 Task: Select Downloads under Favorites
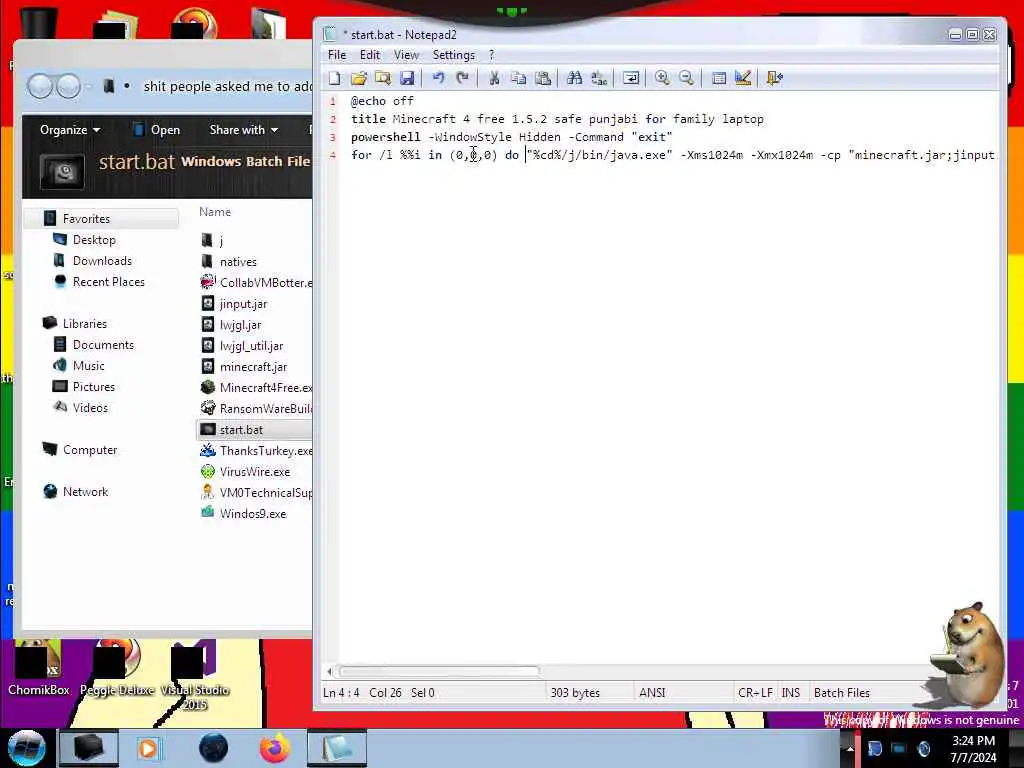(x=102, y=261)
